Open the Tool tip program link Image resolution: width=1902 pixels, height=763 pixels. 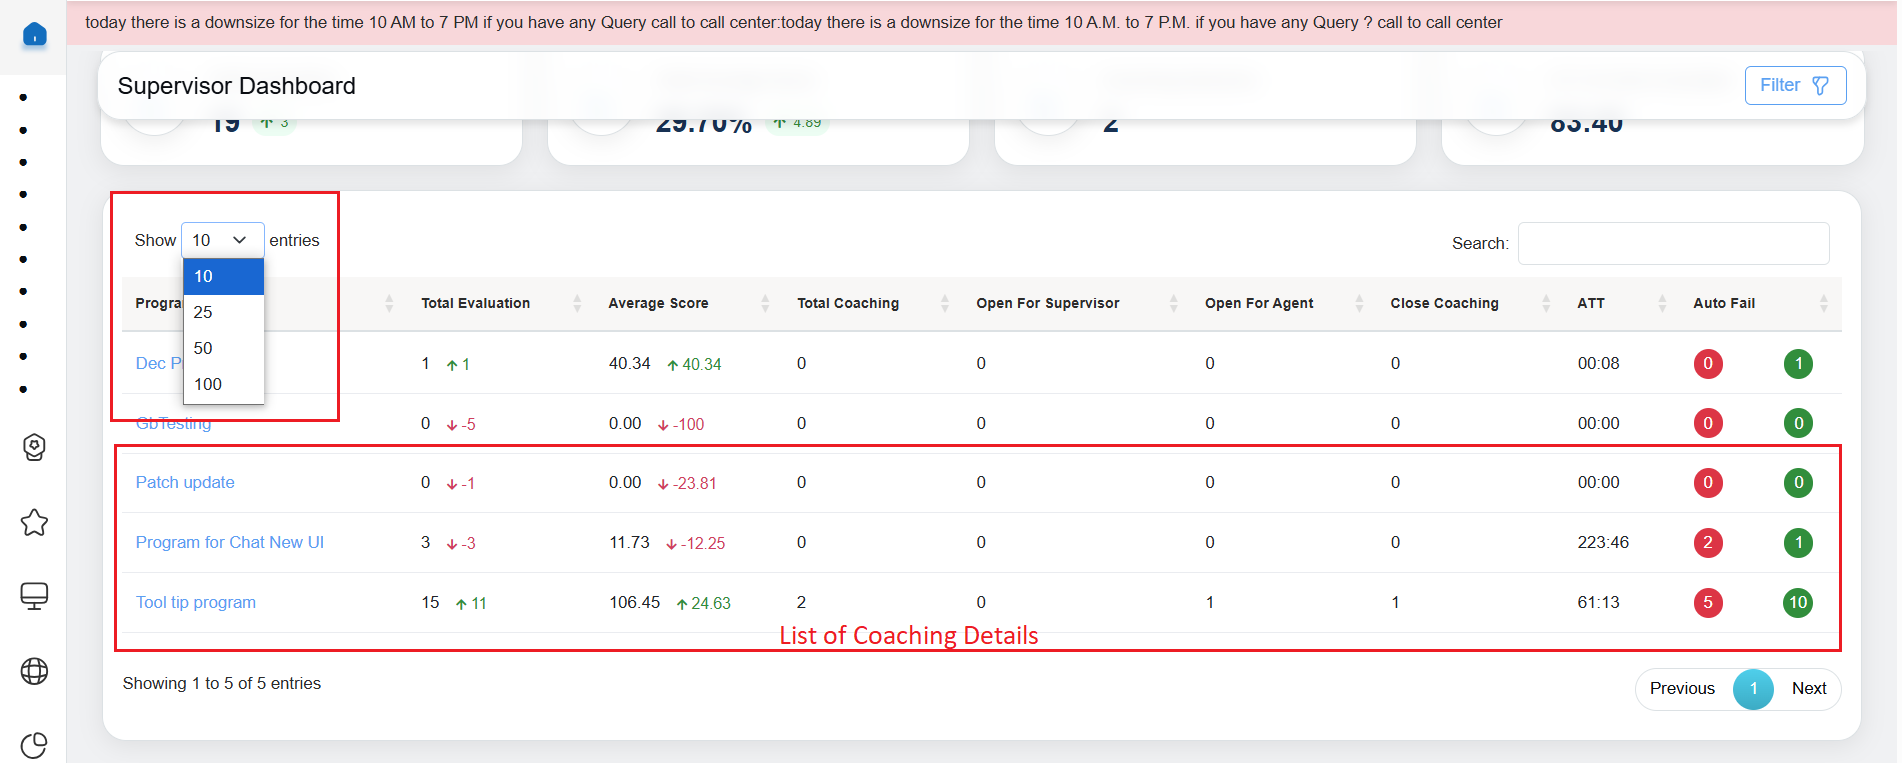[196, 602]
